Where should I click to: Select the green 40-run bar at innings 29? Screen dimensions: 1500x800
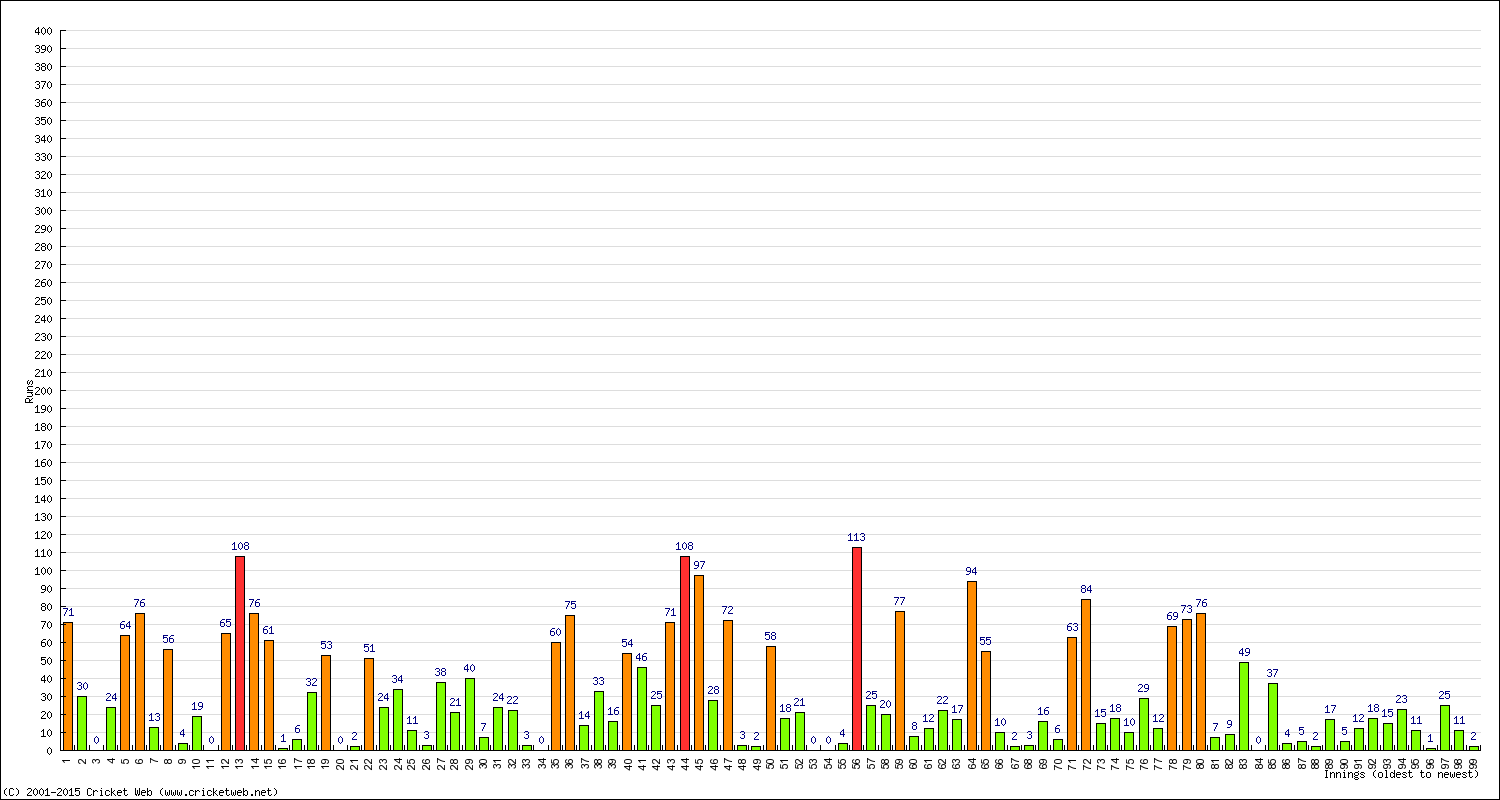[470, 714]
